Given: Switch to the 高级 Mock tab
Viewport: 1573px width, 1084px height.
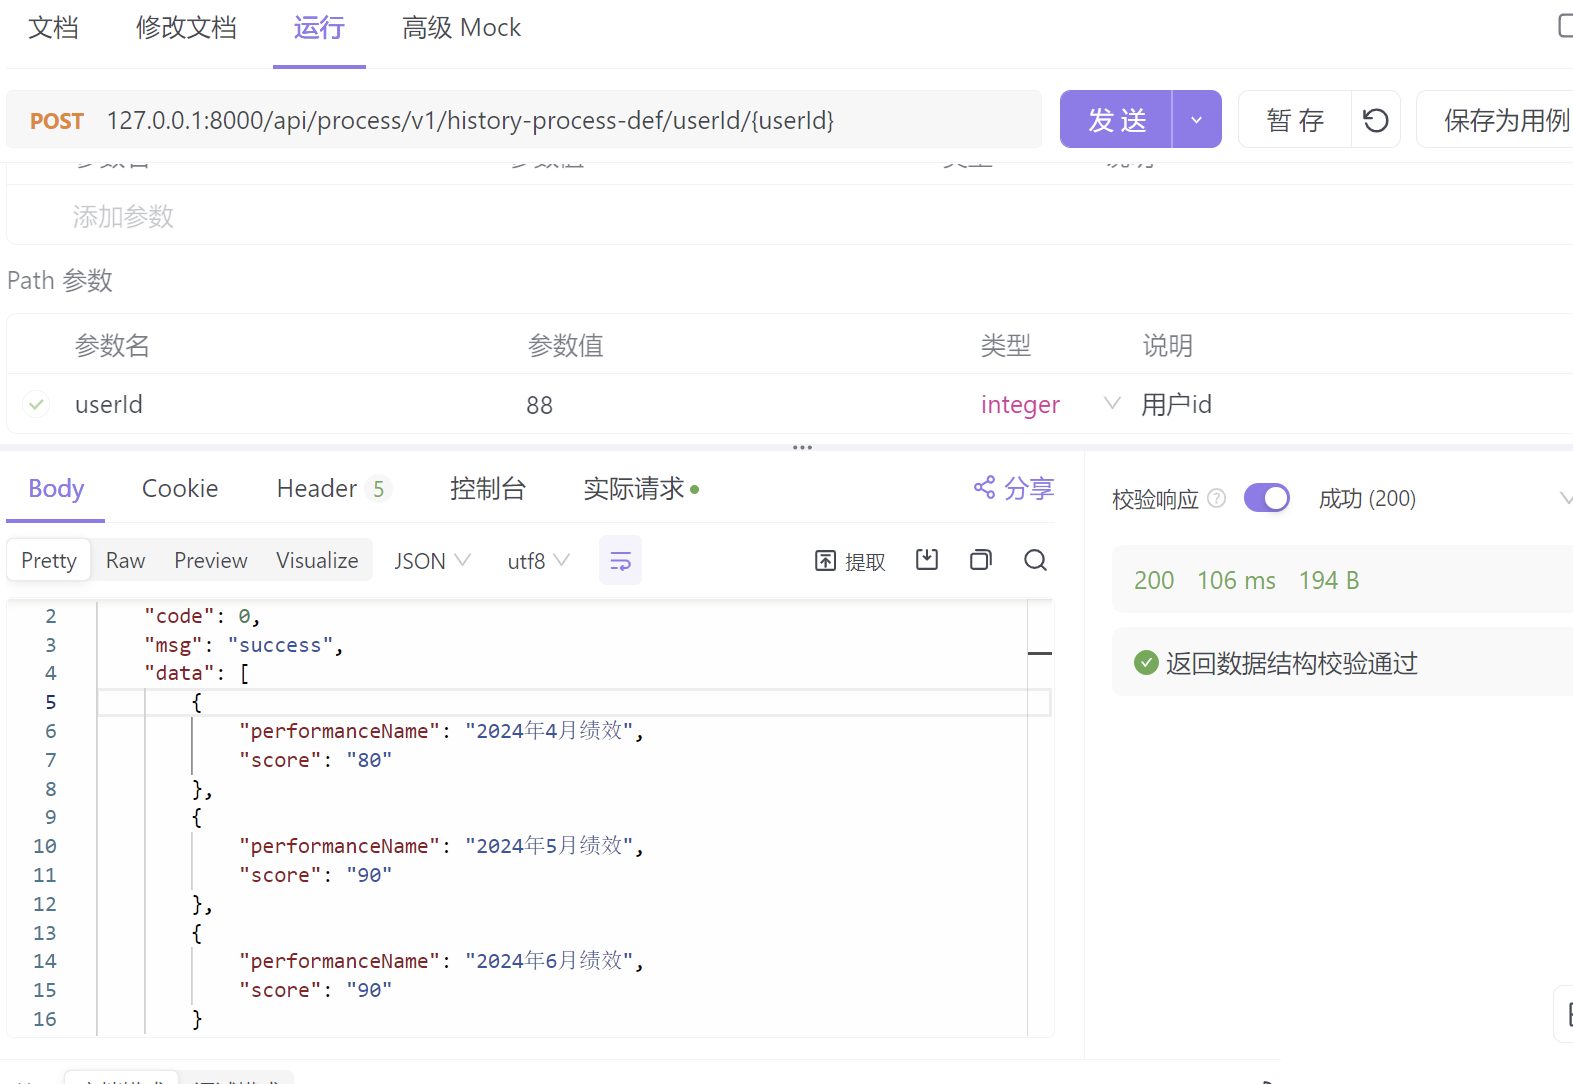Looking at the screenshot, I should pyautogui.click(x=461, y=28).
